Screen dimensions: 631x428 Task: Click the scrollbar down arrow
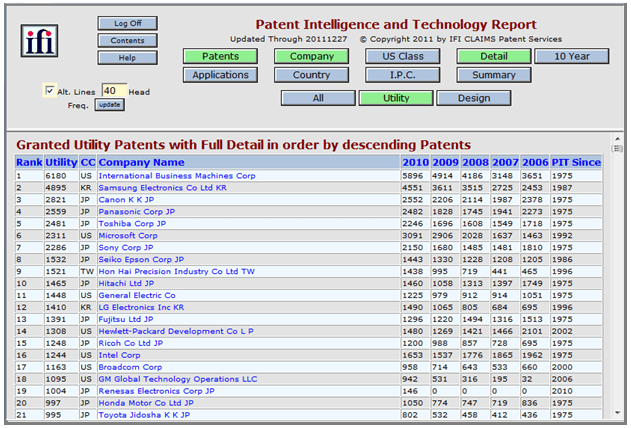[x=617, y=413]
